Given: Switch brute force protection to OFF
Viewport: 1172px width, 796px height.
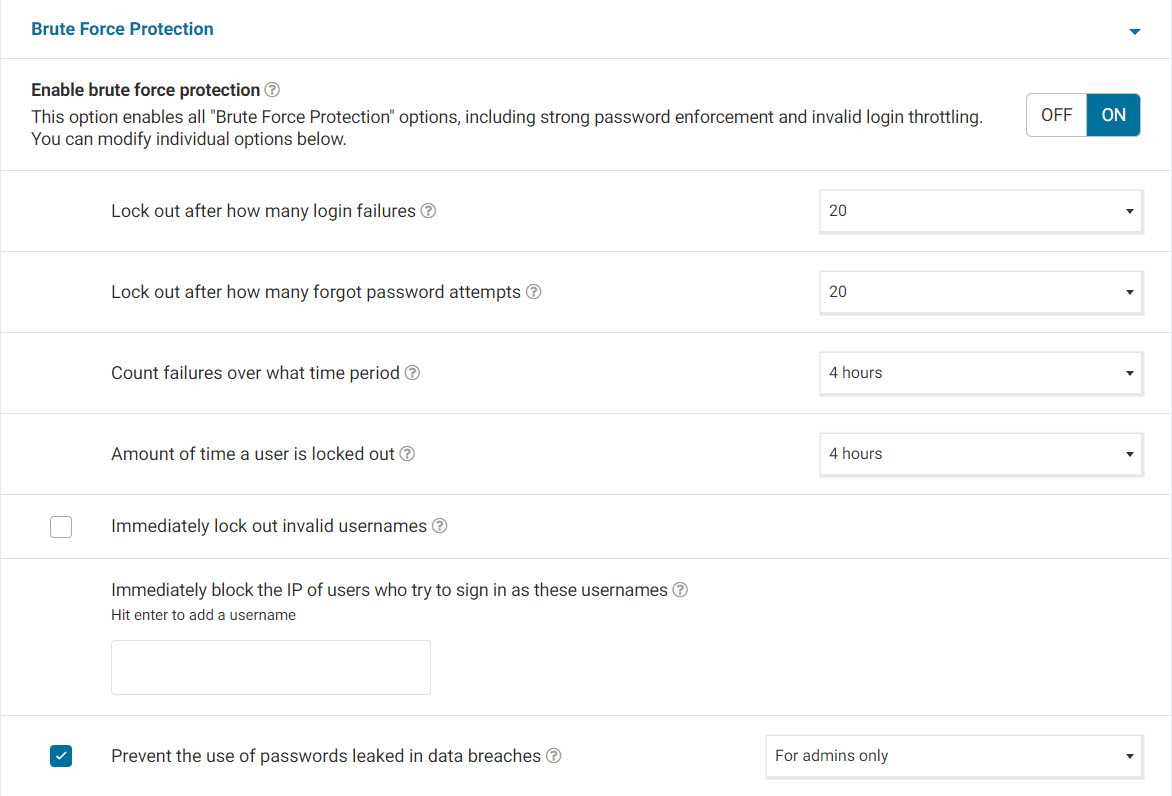Looking at the screenshot, I should pos(1056,115).
